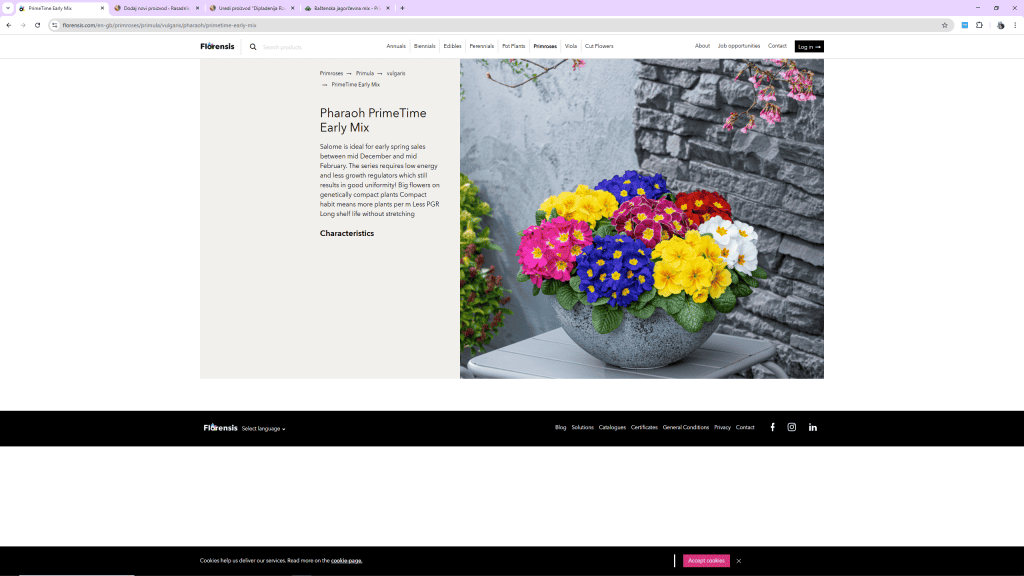Screen dimensions: 1024x576
Task: Close the PrimeTime Early Mix tab
Action: click(x=102, y=8)
